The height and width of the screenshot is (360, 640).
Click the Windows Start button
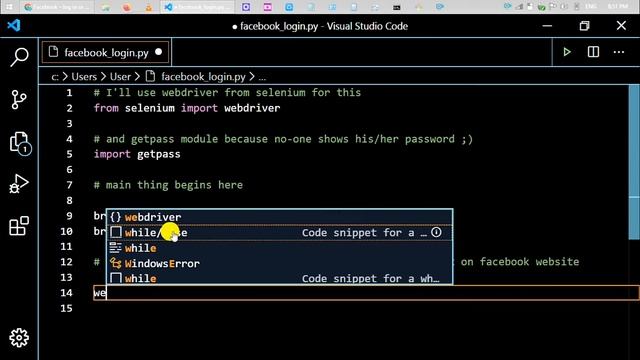(x=9, y=7)
